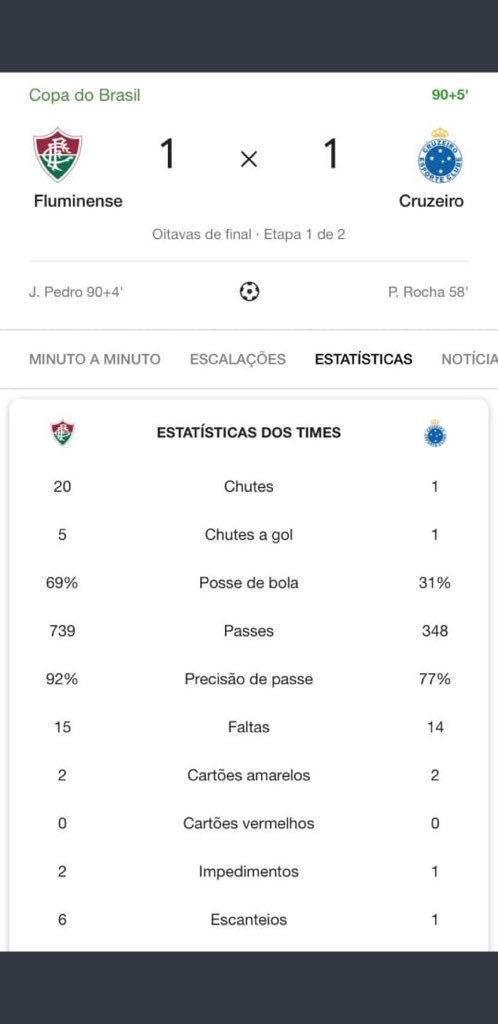Click the soccer ball goals icon
Image resolution: width=498 pixels, height=1024 pixels.
coord(249,291)
